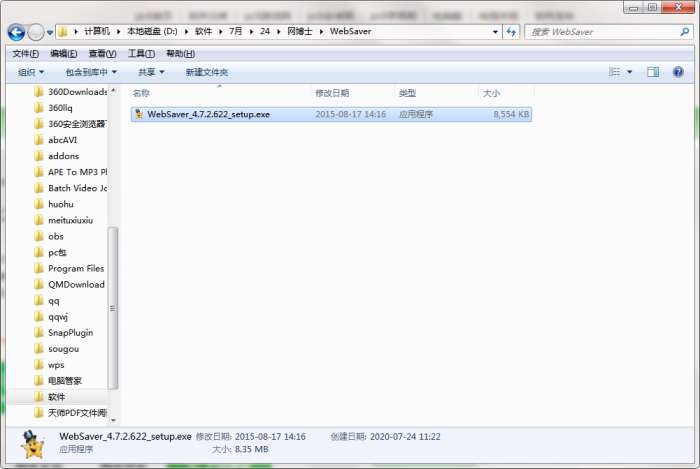Expand the arrow after 网博士 breadcrumb
The width and height of the screenshot is (700, 469).
point(321,32)
